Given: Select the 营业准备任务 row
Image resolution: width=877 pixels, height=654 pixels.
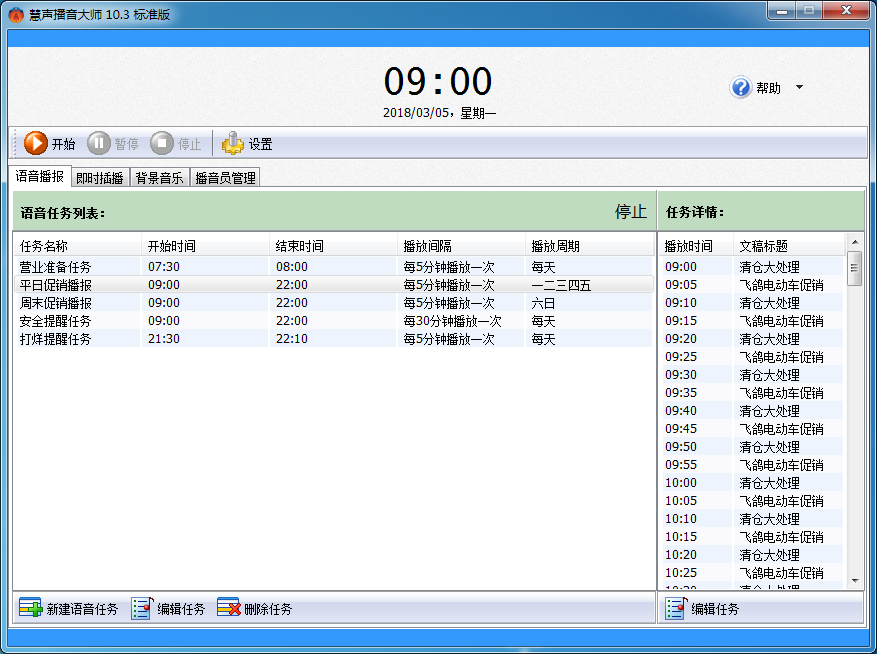Looking at the screenshot, I should click(333, 267).
